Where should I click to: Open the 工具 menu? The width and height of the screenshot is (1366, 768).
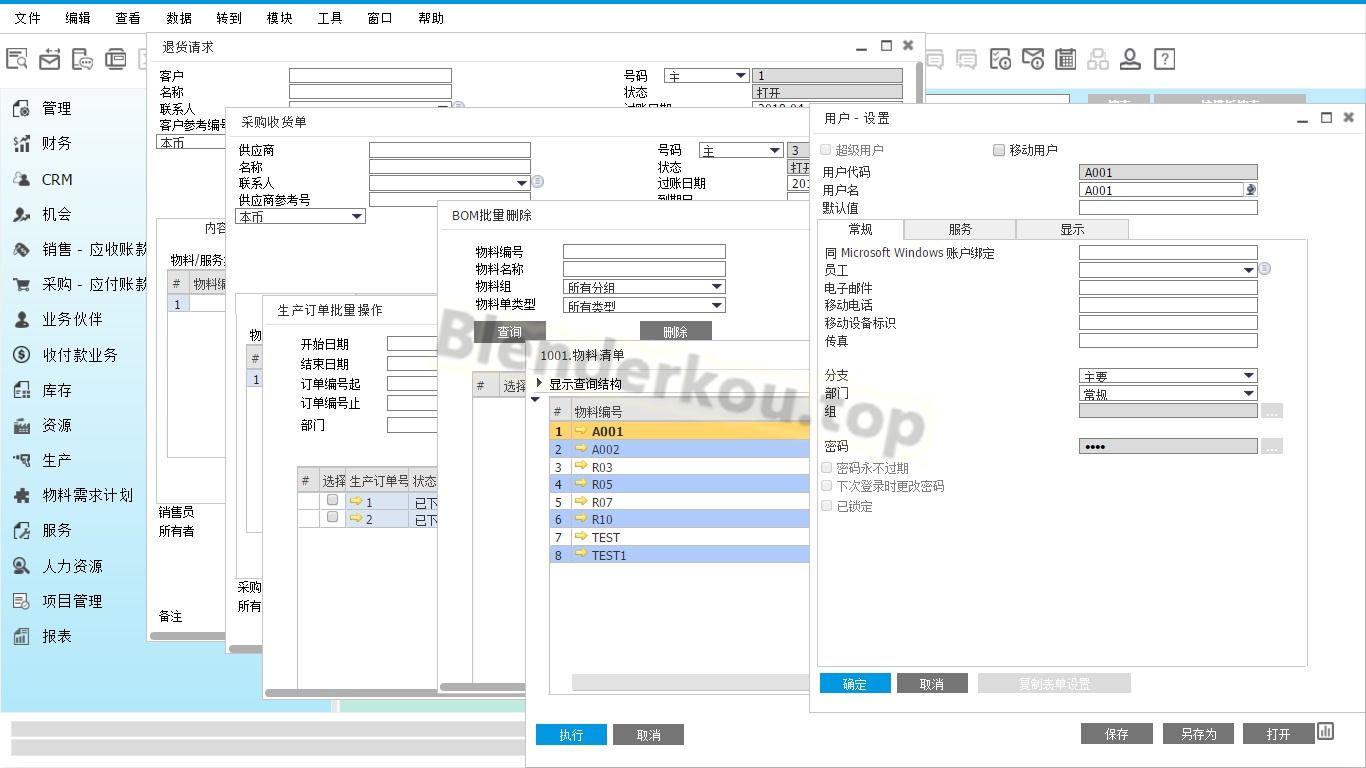[x=329, y=18]
